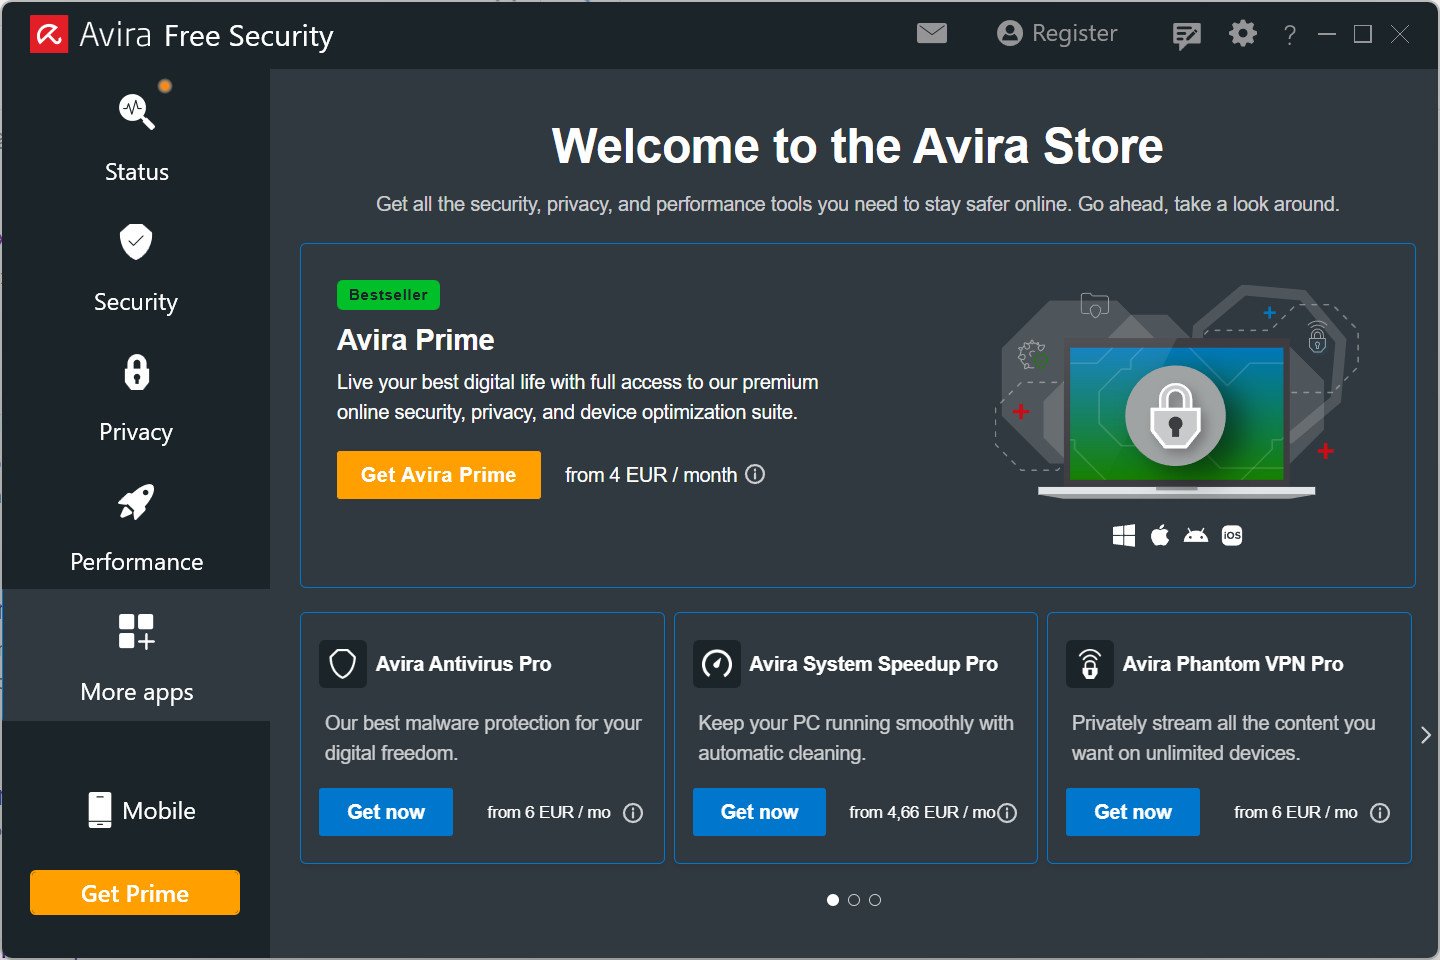
Task: Go to the Privacy sidebar section
Action: (136, 396)
